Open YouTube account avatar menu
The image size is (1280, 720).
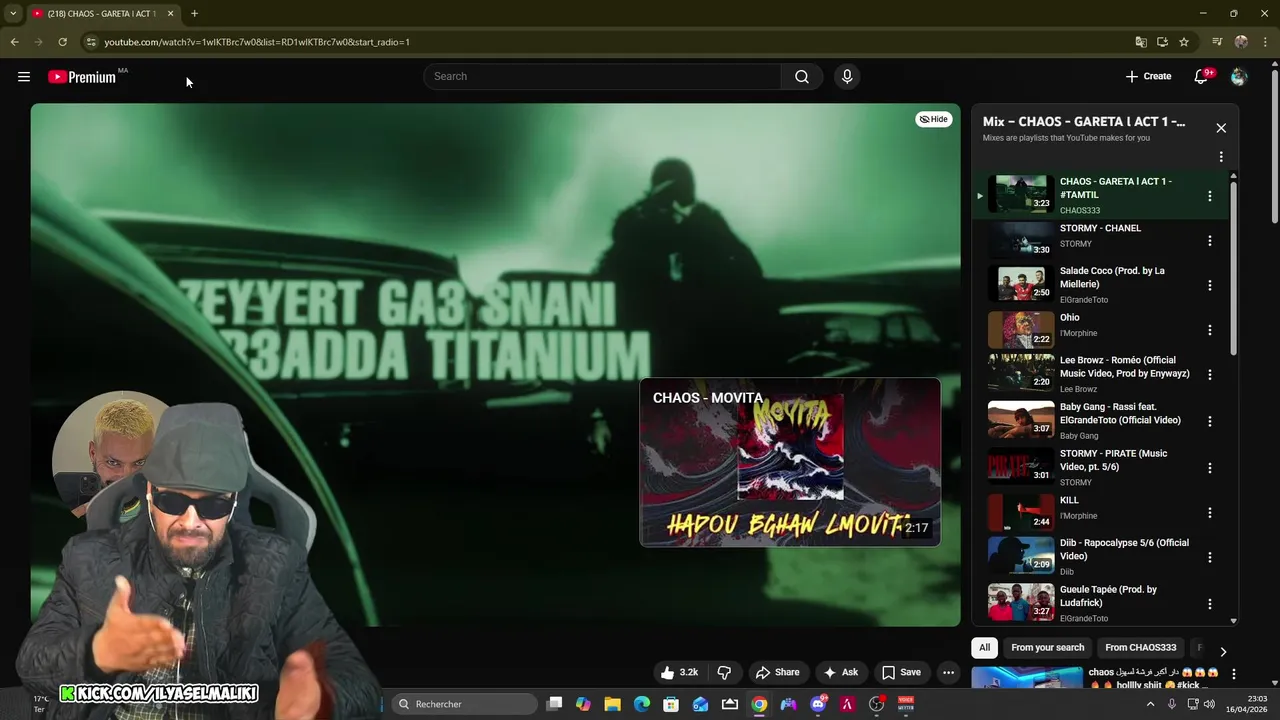pos(1239,76)
